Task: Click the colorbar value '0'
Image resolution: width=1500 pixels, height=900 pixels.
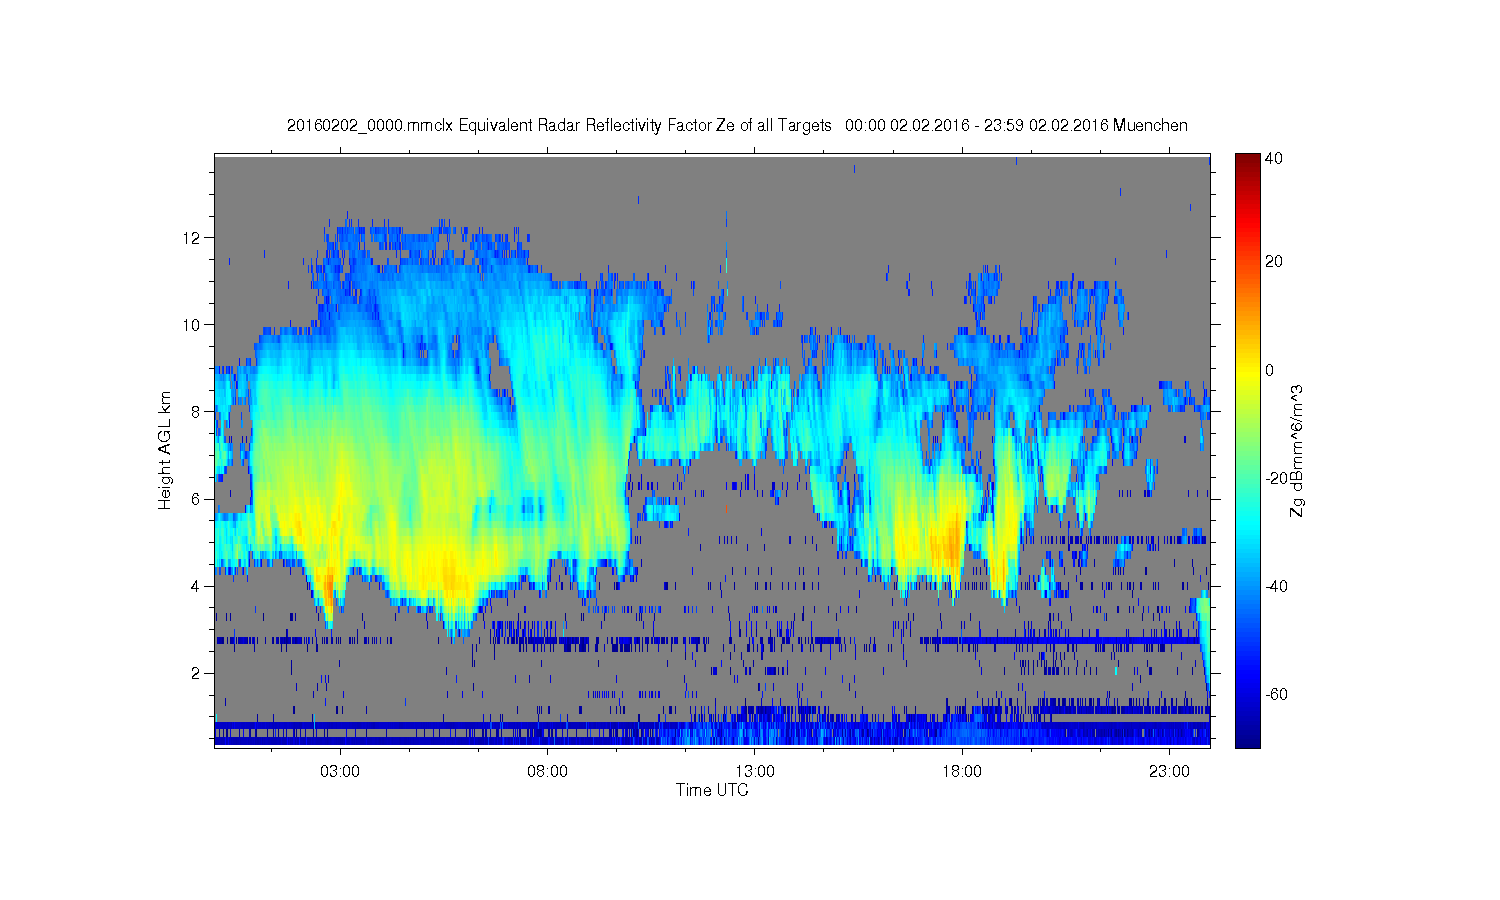Action: pyautogui.click(x=1270, y=370)
